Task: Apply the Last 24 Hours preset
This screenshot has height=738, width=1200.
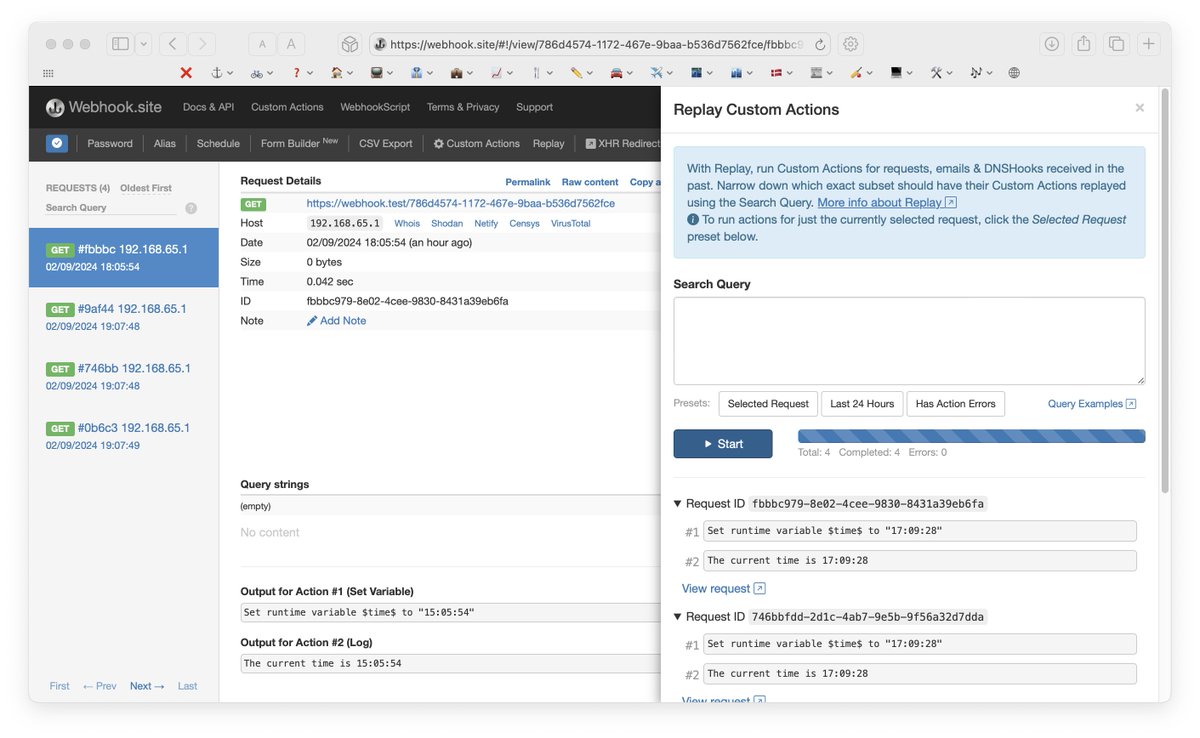Action: click(862, 404)
